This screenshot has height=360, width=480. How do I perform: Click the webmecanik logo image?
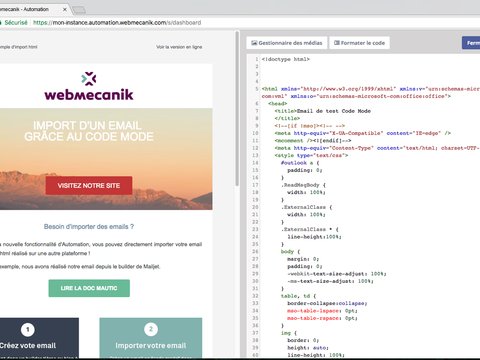[89, 86]
